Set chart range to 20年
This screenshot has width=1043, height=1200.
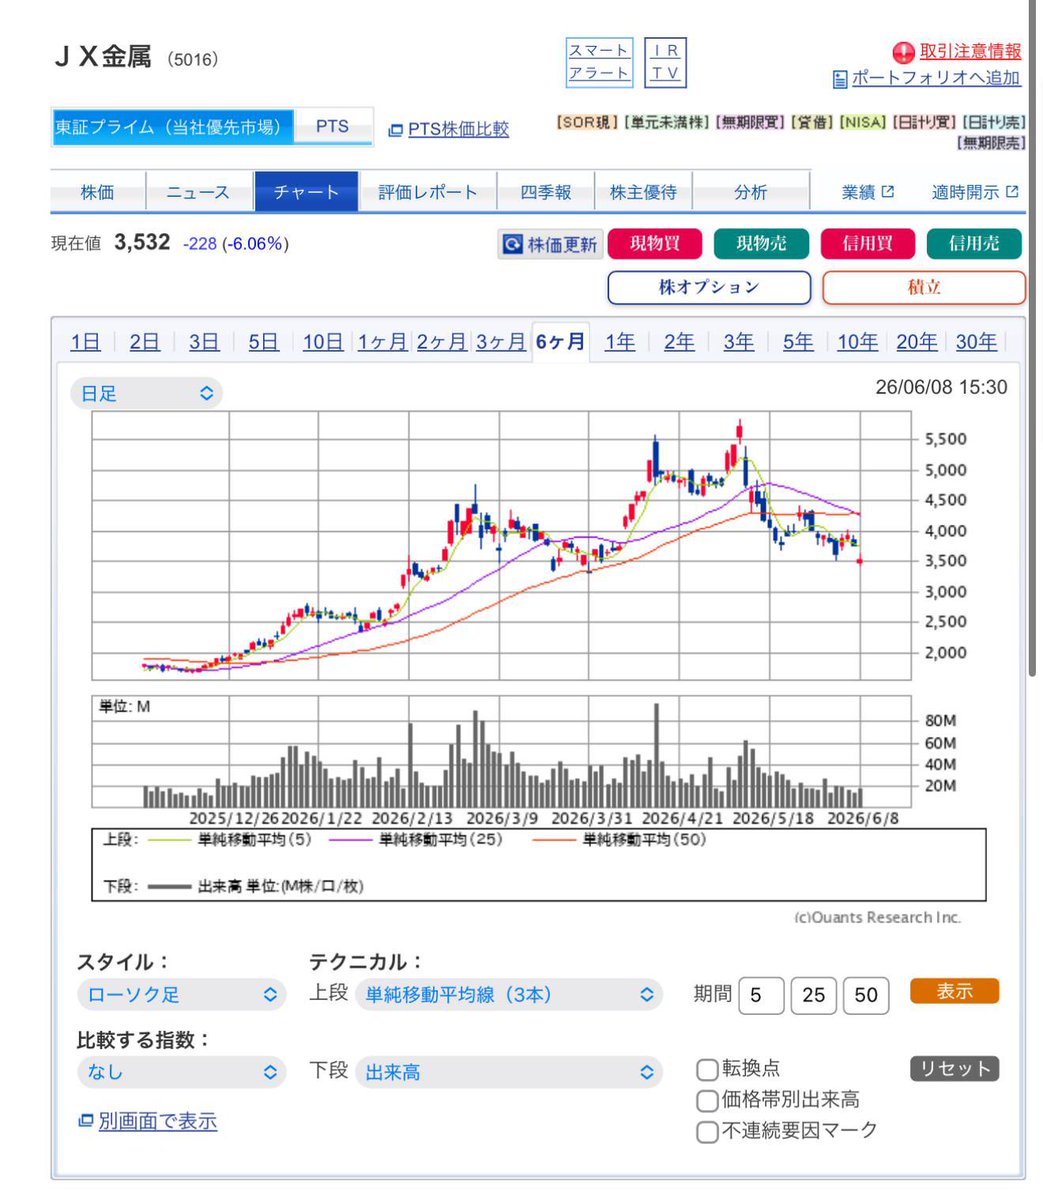[917, 342]
